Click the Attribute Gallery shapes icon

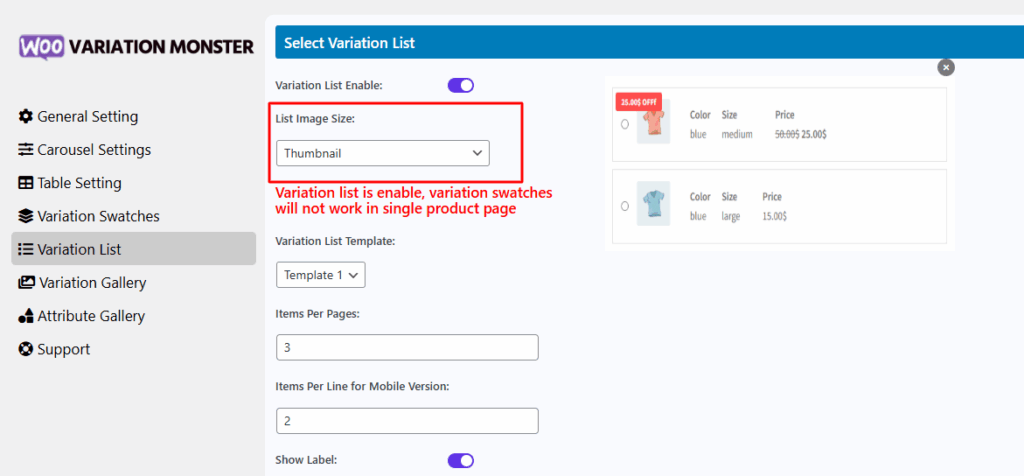[x=25, y=316]
